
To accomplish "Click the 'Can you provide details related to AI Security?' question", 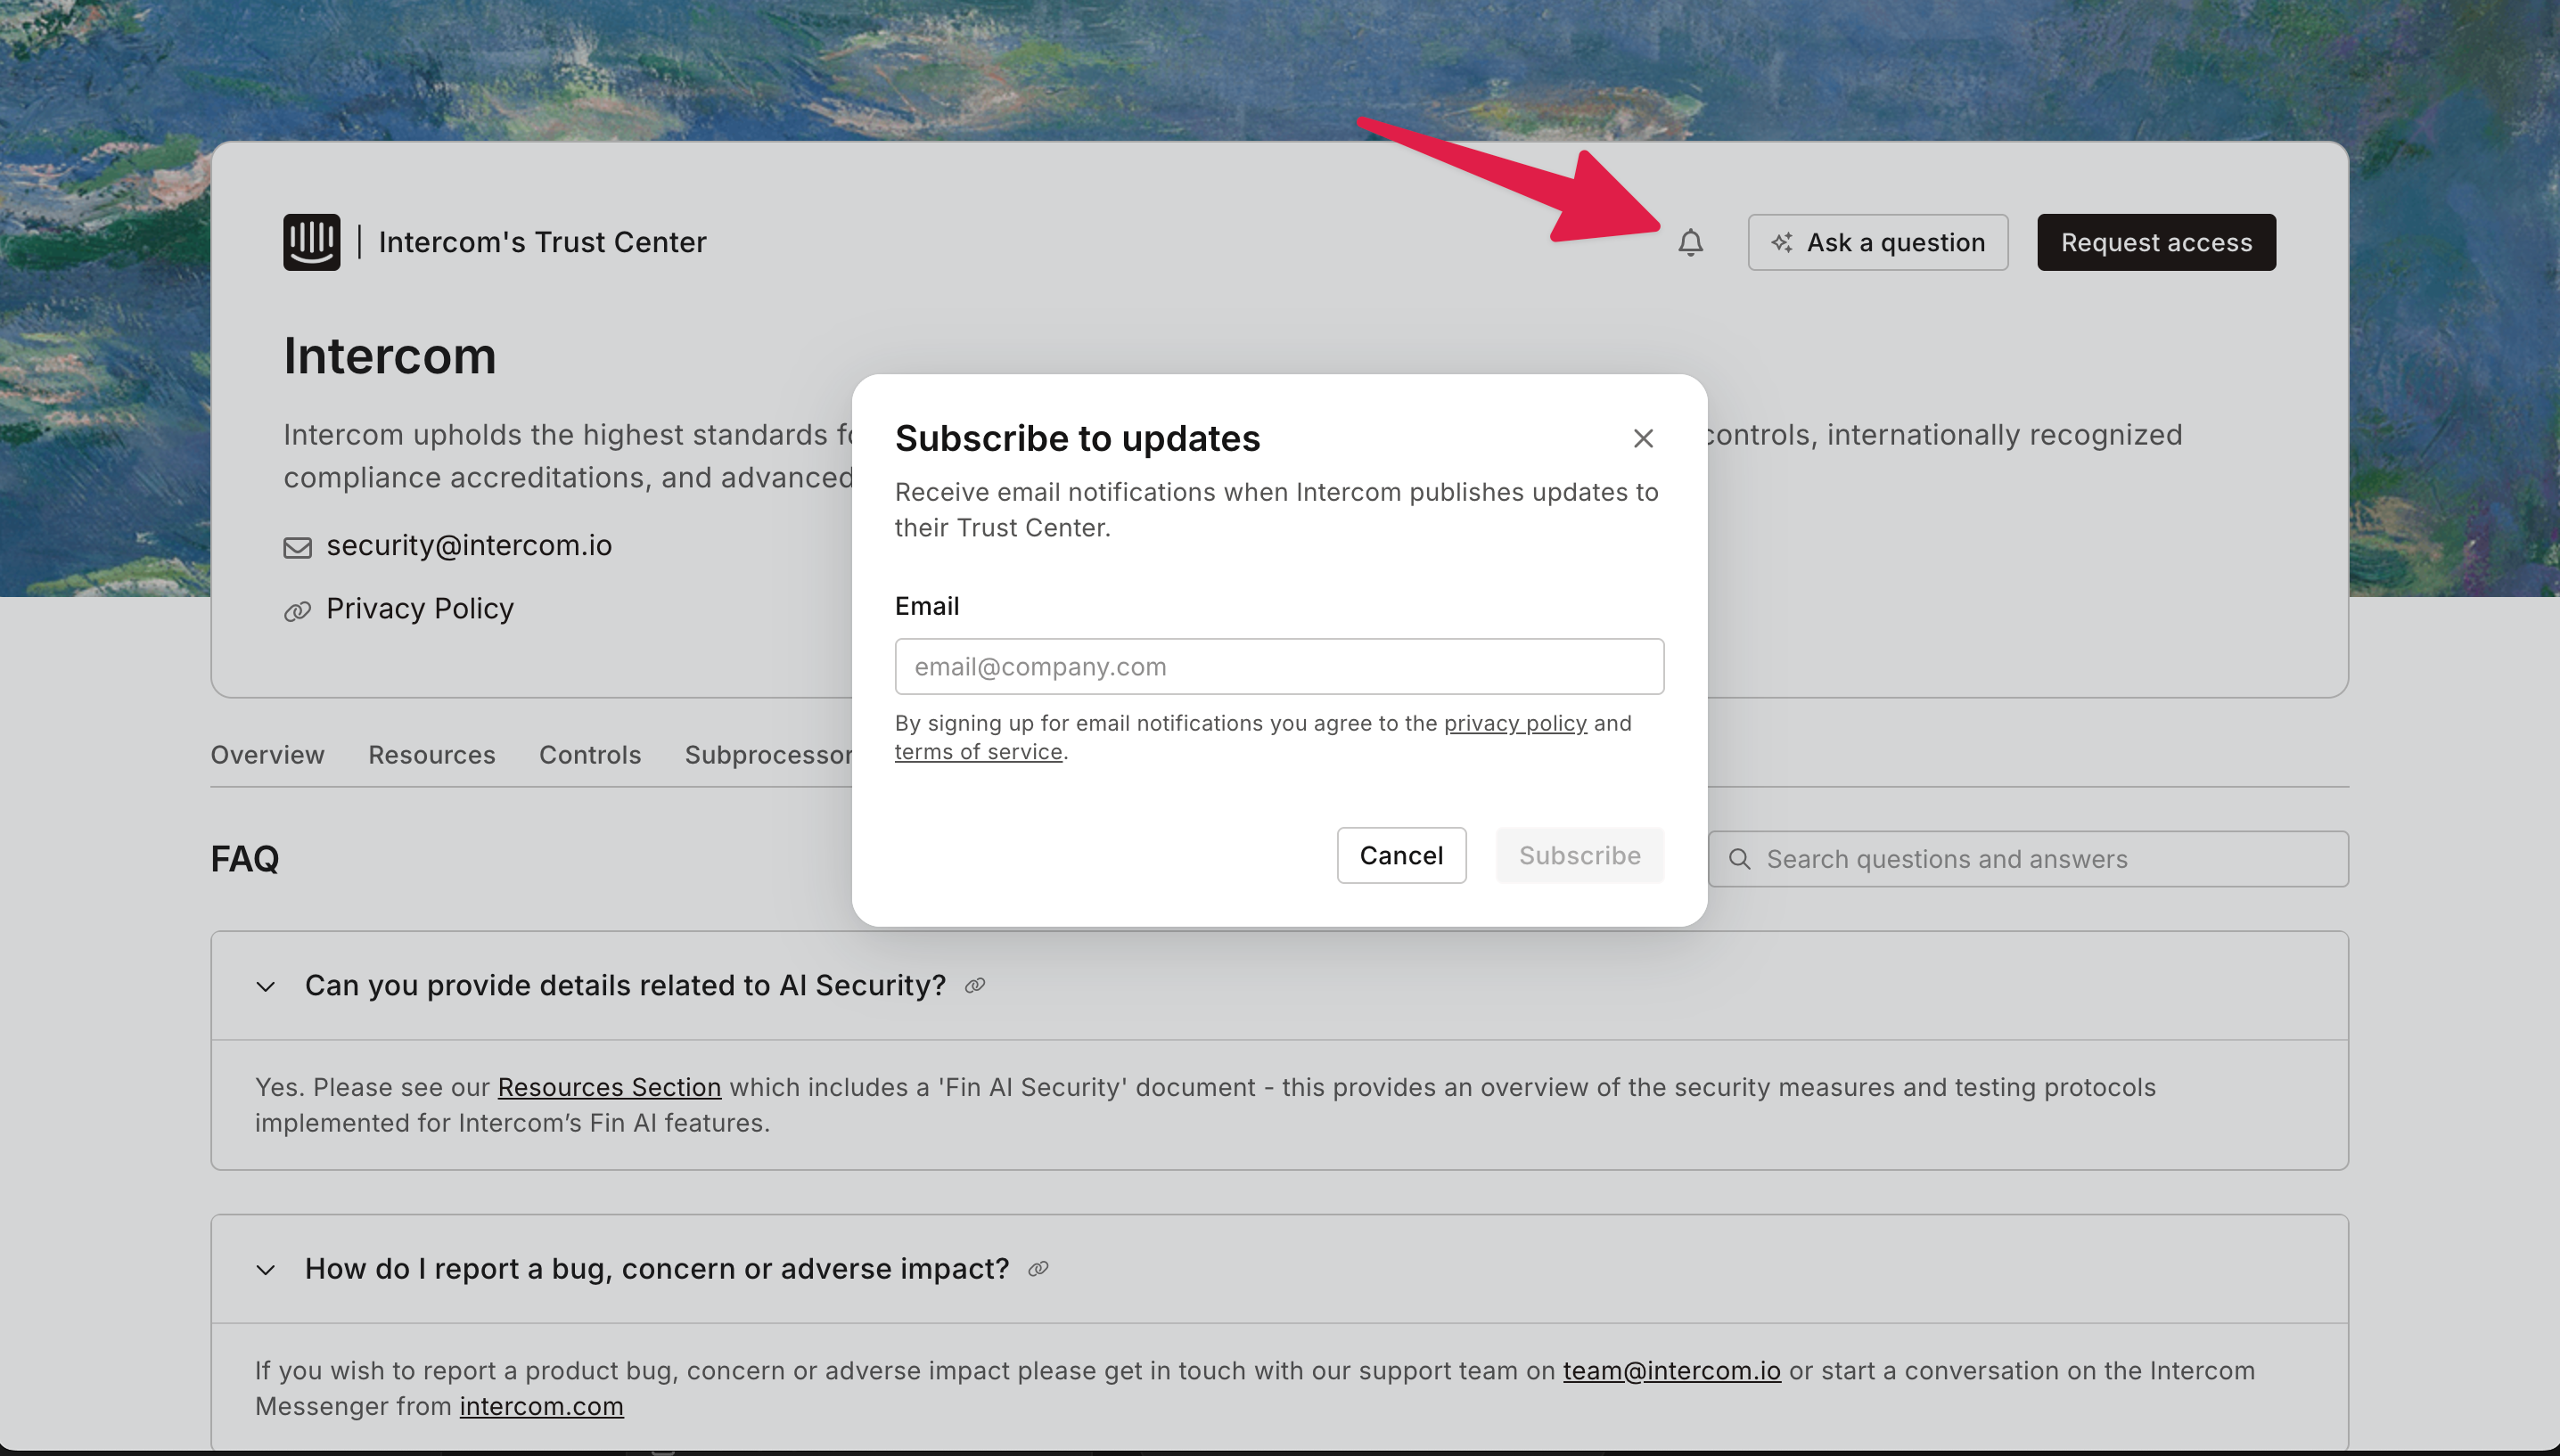I will point(625,986).
